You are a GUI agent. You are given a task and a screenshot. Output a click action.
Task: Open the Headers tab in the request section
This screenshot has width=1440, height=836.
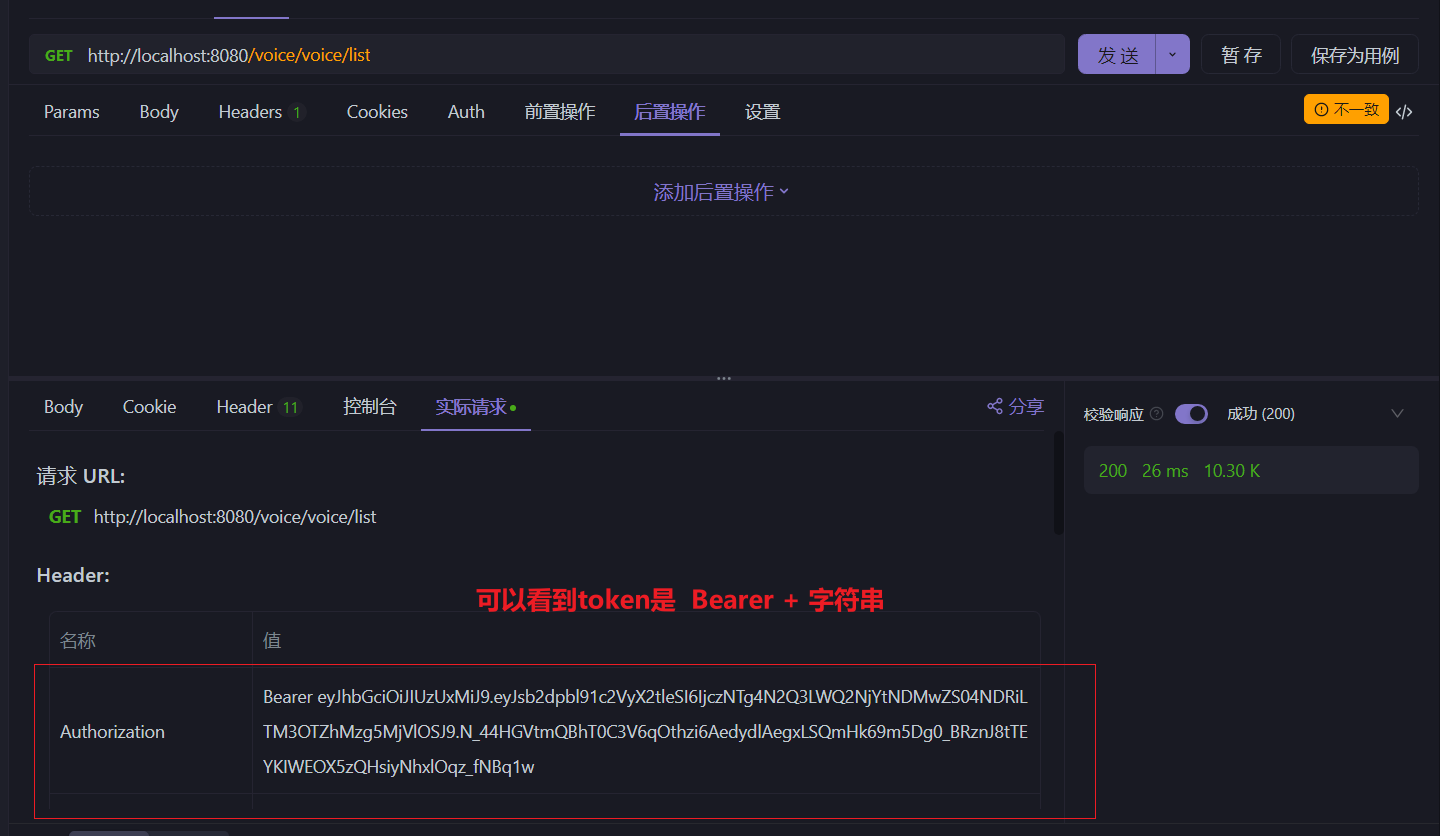pos(251,111)
